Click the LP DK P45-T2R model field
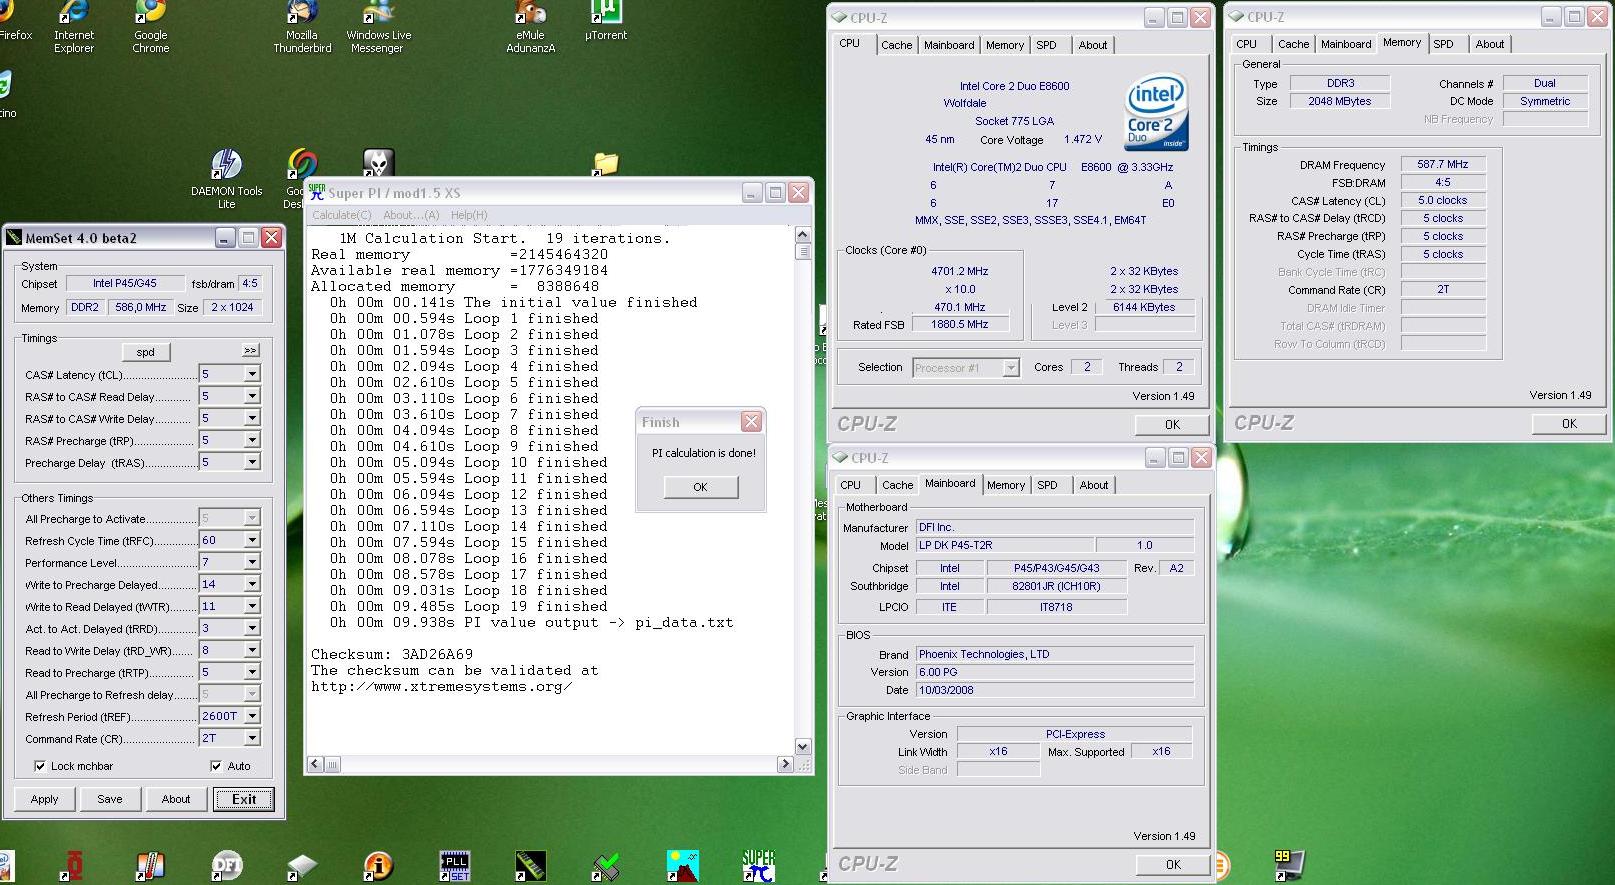The height and width of the screenshot is (885, 1615). [x=1004, y=545]
